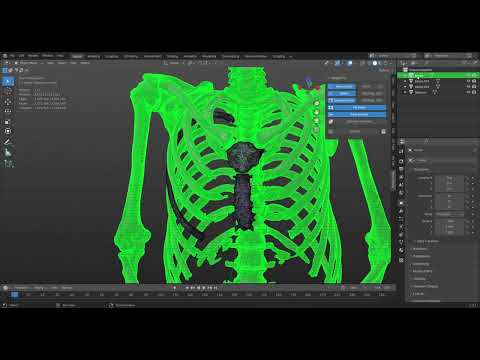Jump to the first frame
Viewport: 480px width, 360px height.
click(187, 288)
